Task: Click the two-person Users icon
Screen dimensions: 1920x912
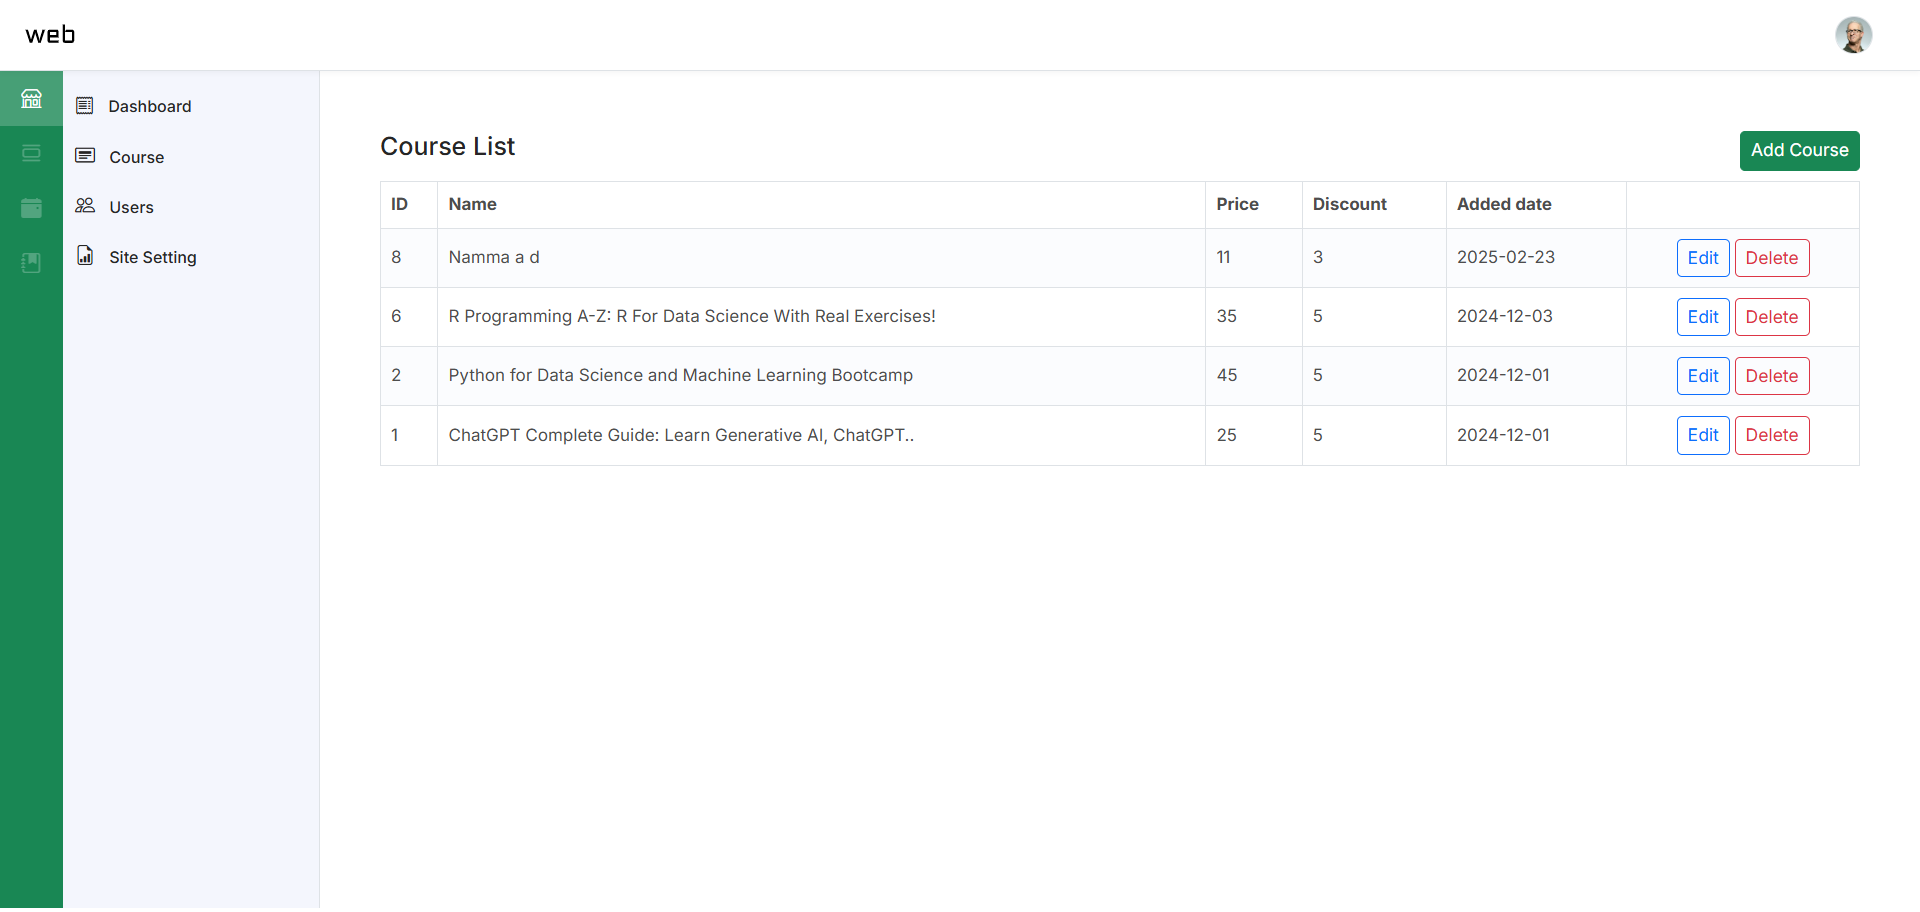Action: click(x=85, y=206)
